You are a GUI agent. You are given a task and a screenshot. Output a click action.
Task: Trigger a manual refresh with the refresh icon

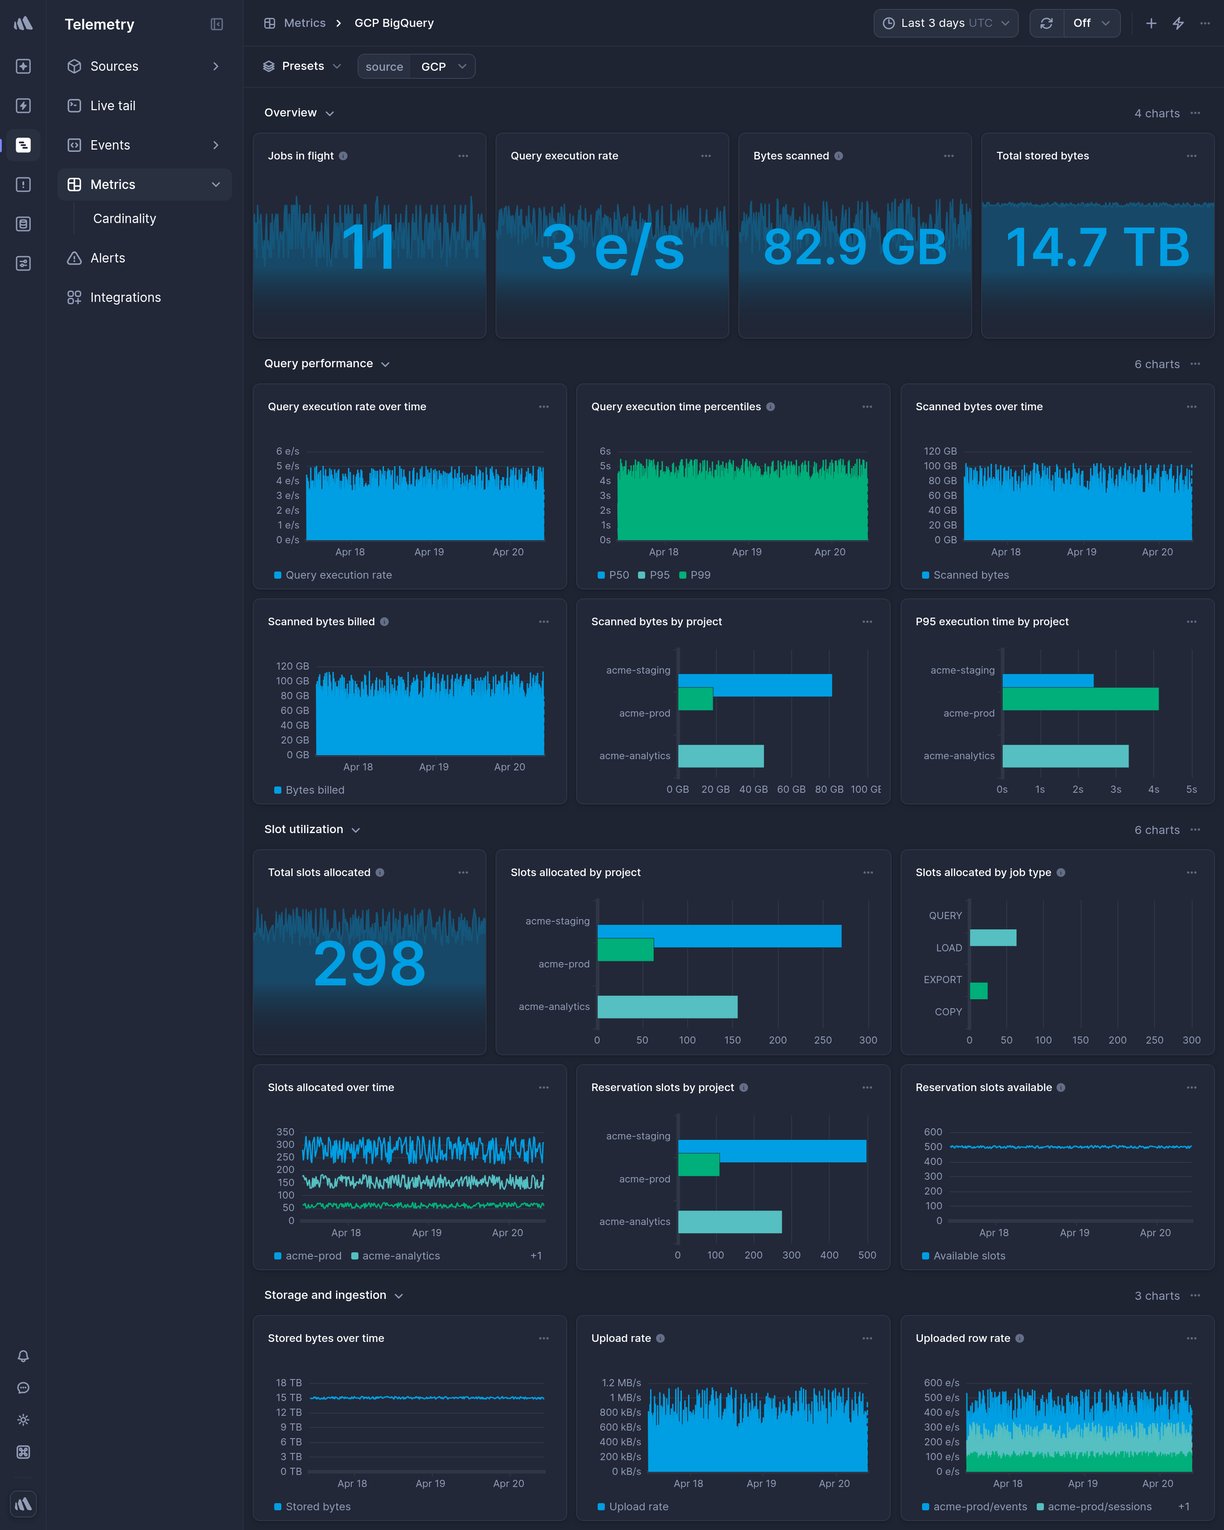point(1047,22)
